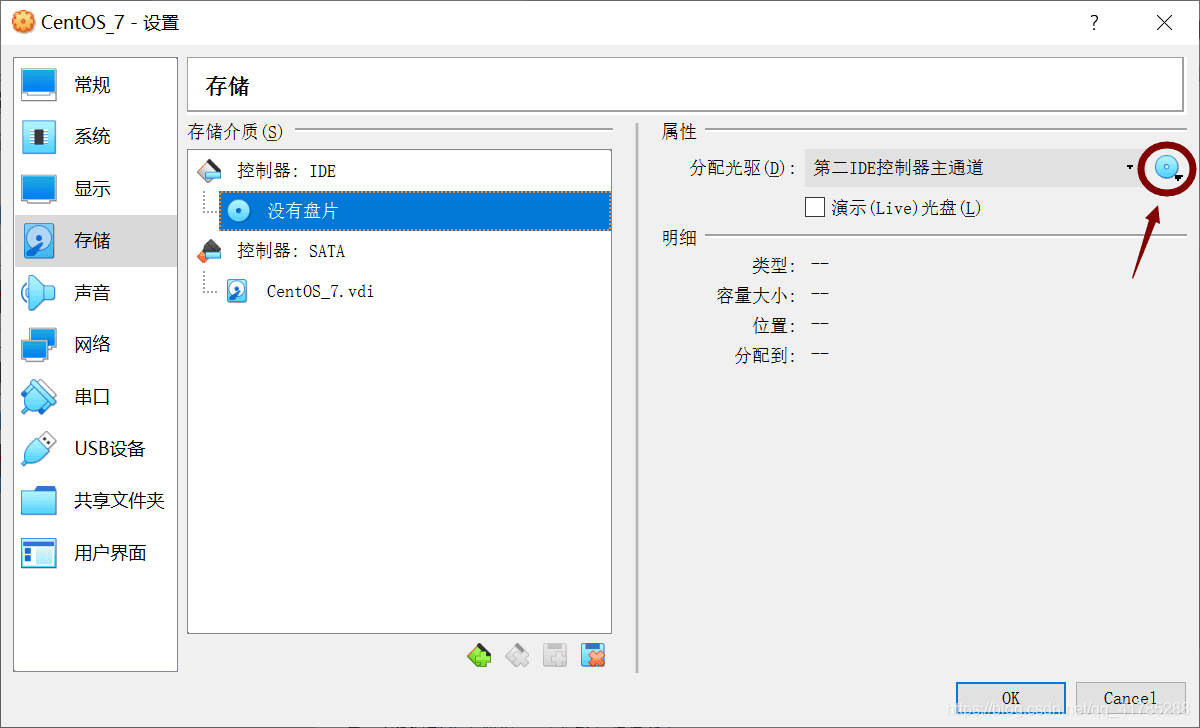Confirm settings with the OK button
The width and height of the screenshot is (1200, 728).
tap(1011, 698)
